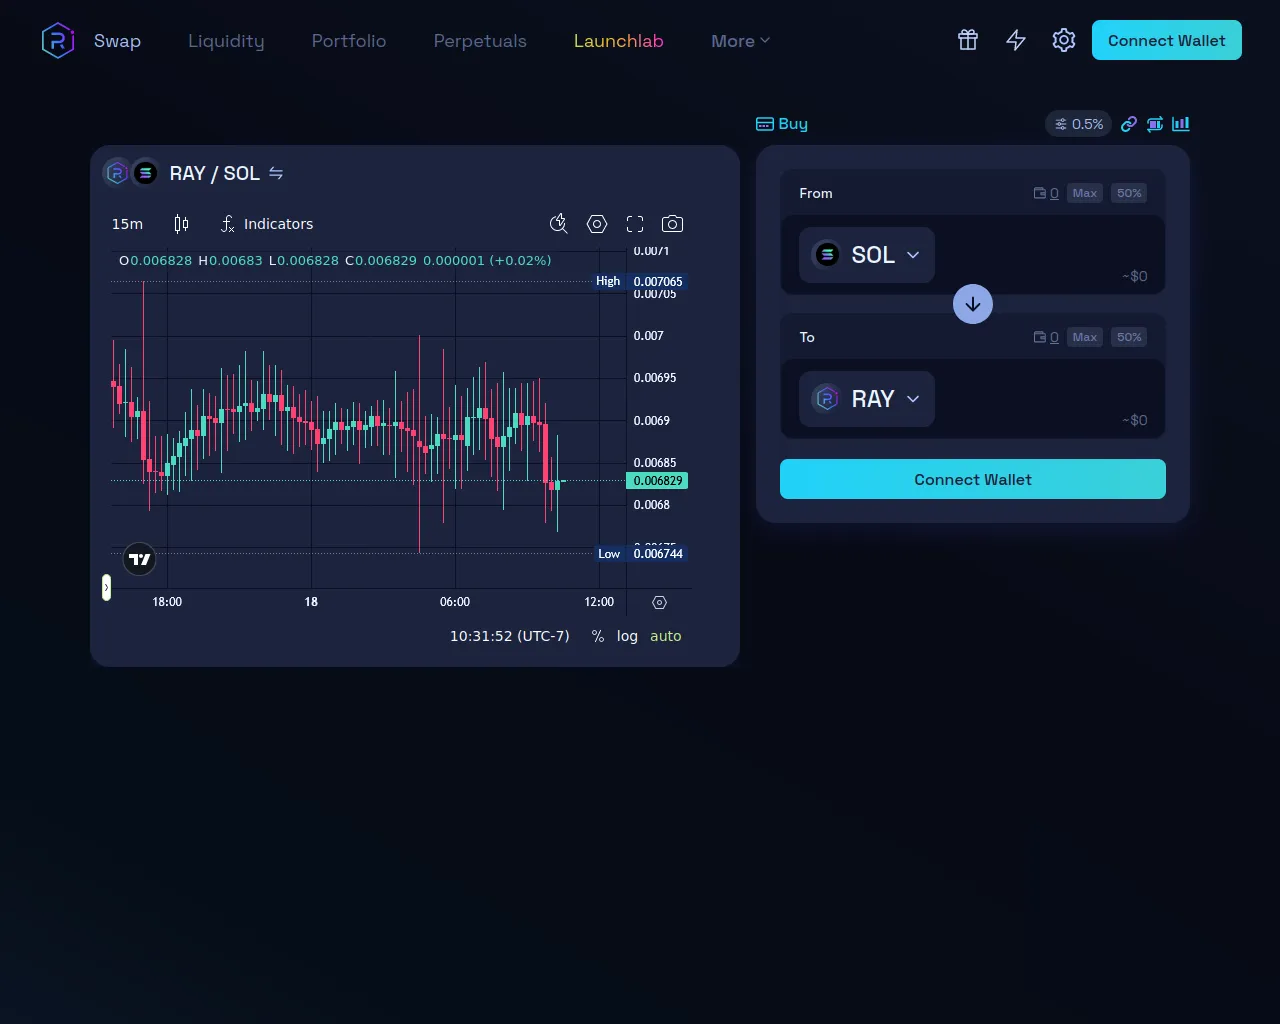
Task: Go to the Perpetuals tab
Action: [x=480, y=41]
